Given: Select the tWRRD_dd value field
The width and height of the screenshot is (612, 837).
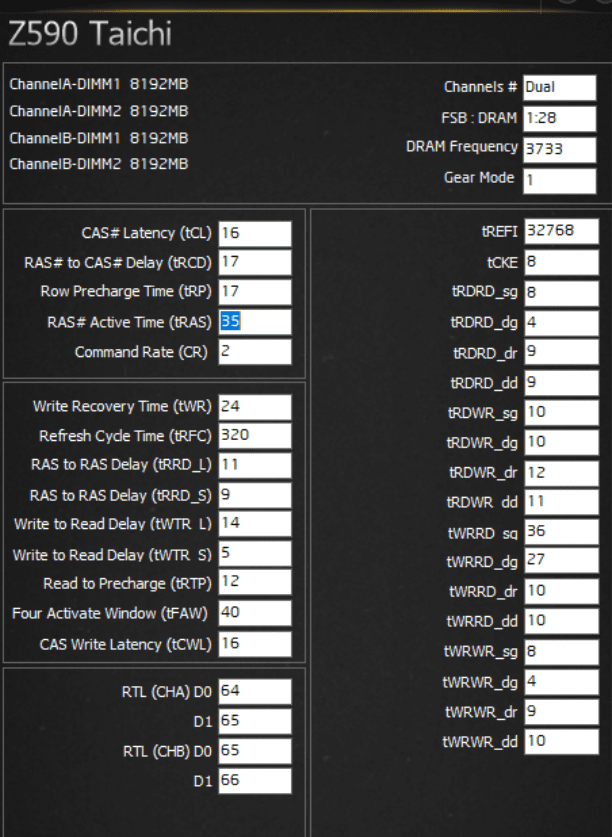Looking at the screenshot, I should [x=561, y=621].
